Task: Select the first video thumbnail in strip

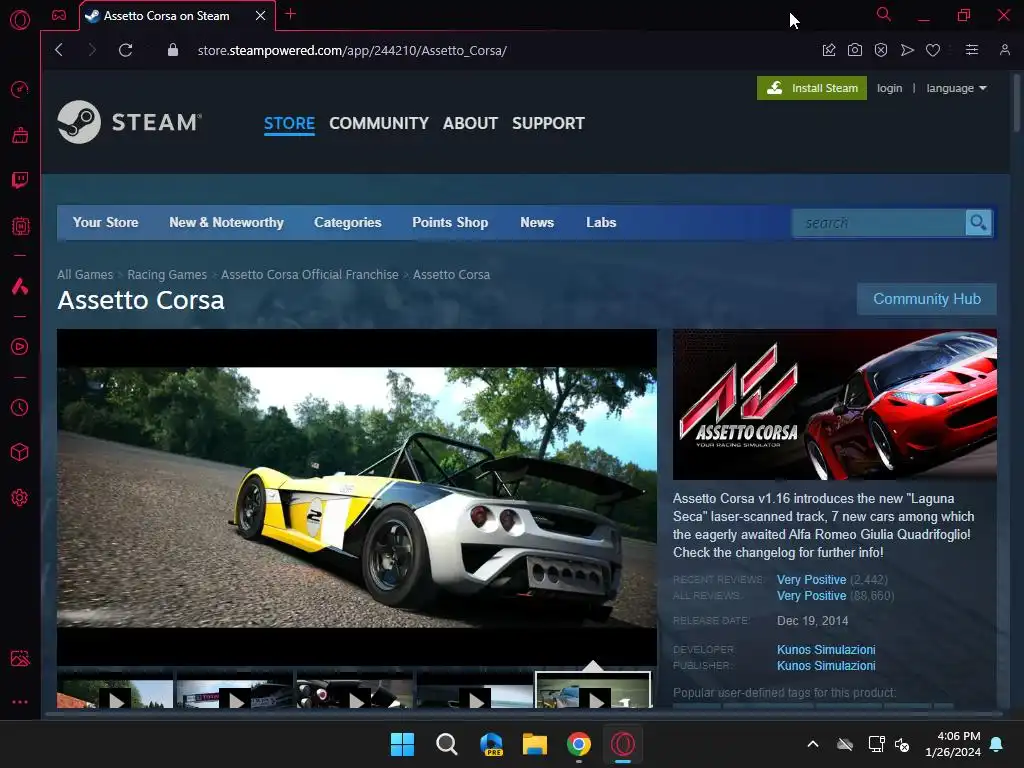Action: (x=115, y=695)
